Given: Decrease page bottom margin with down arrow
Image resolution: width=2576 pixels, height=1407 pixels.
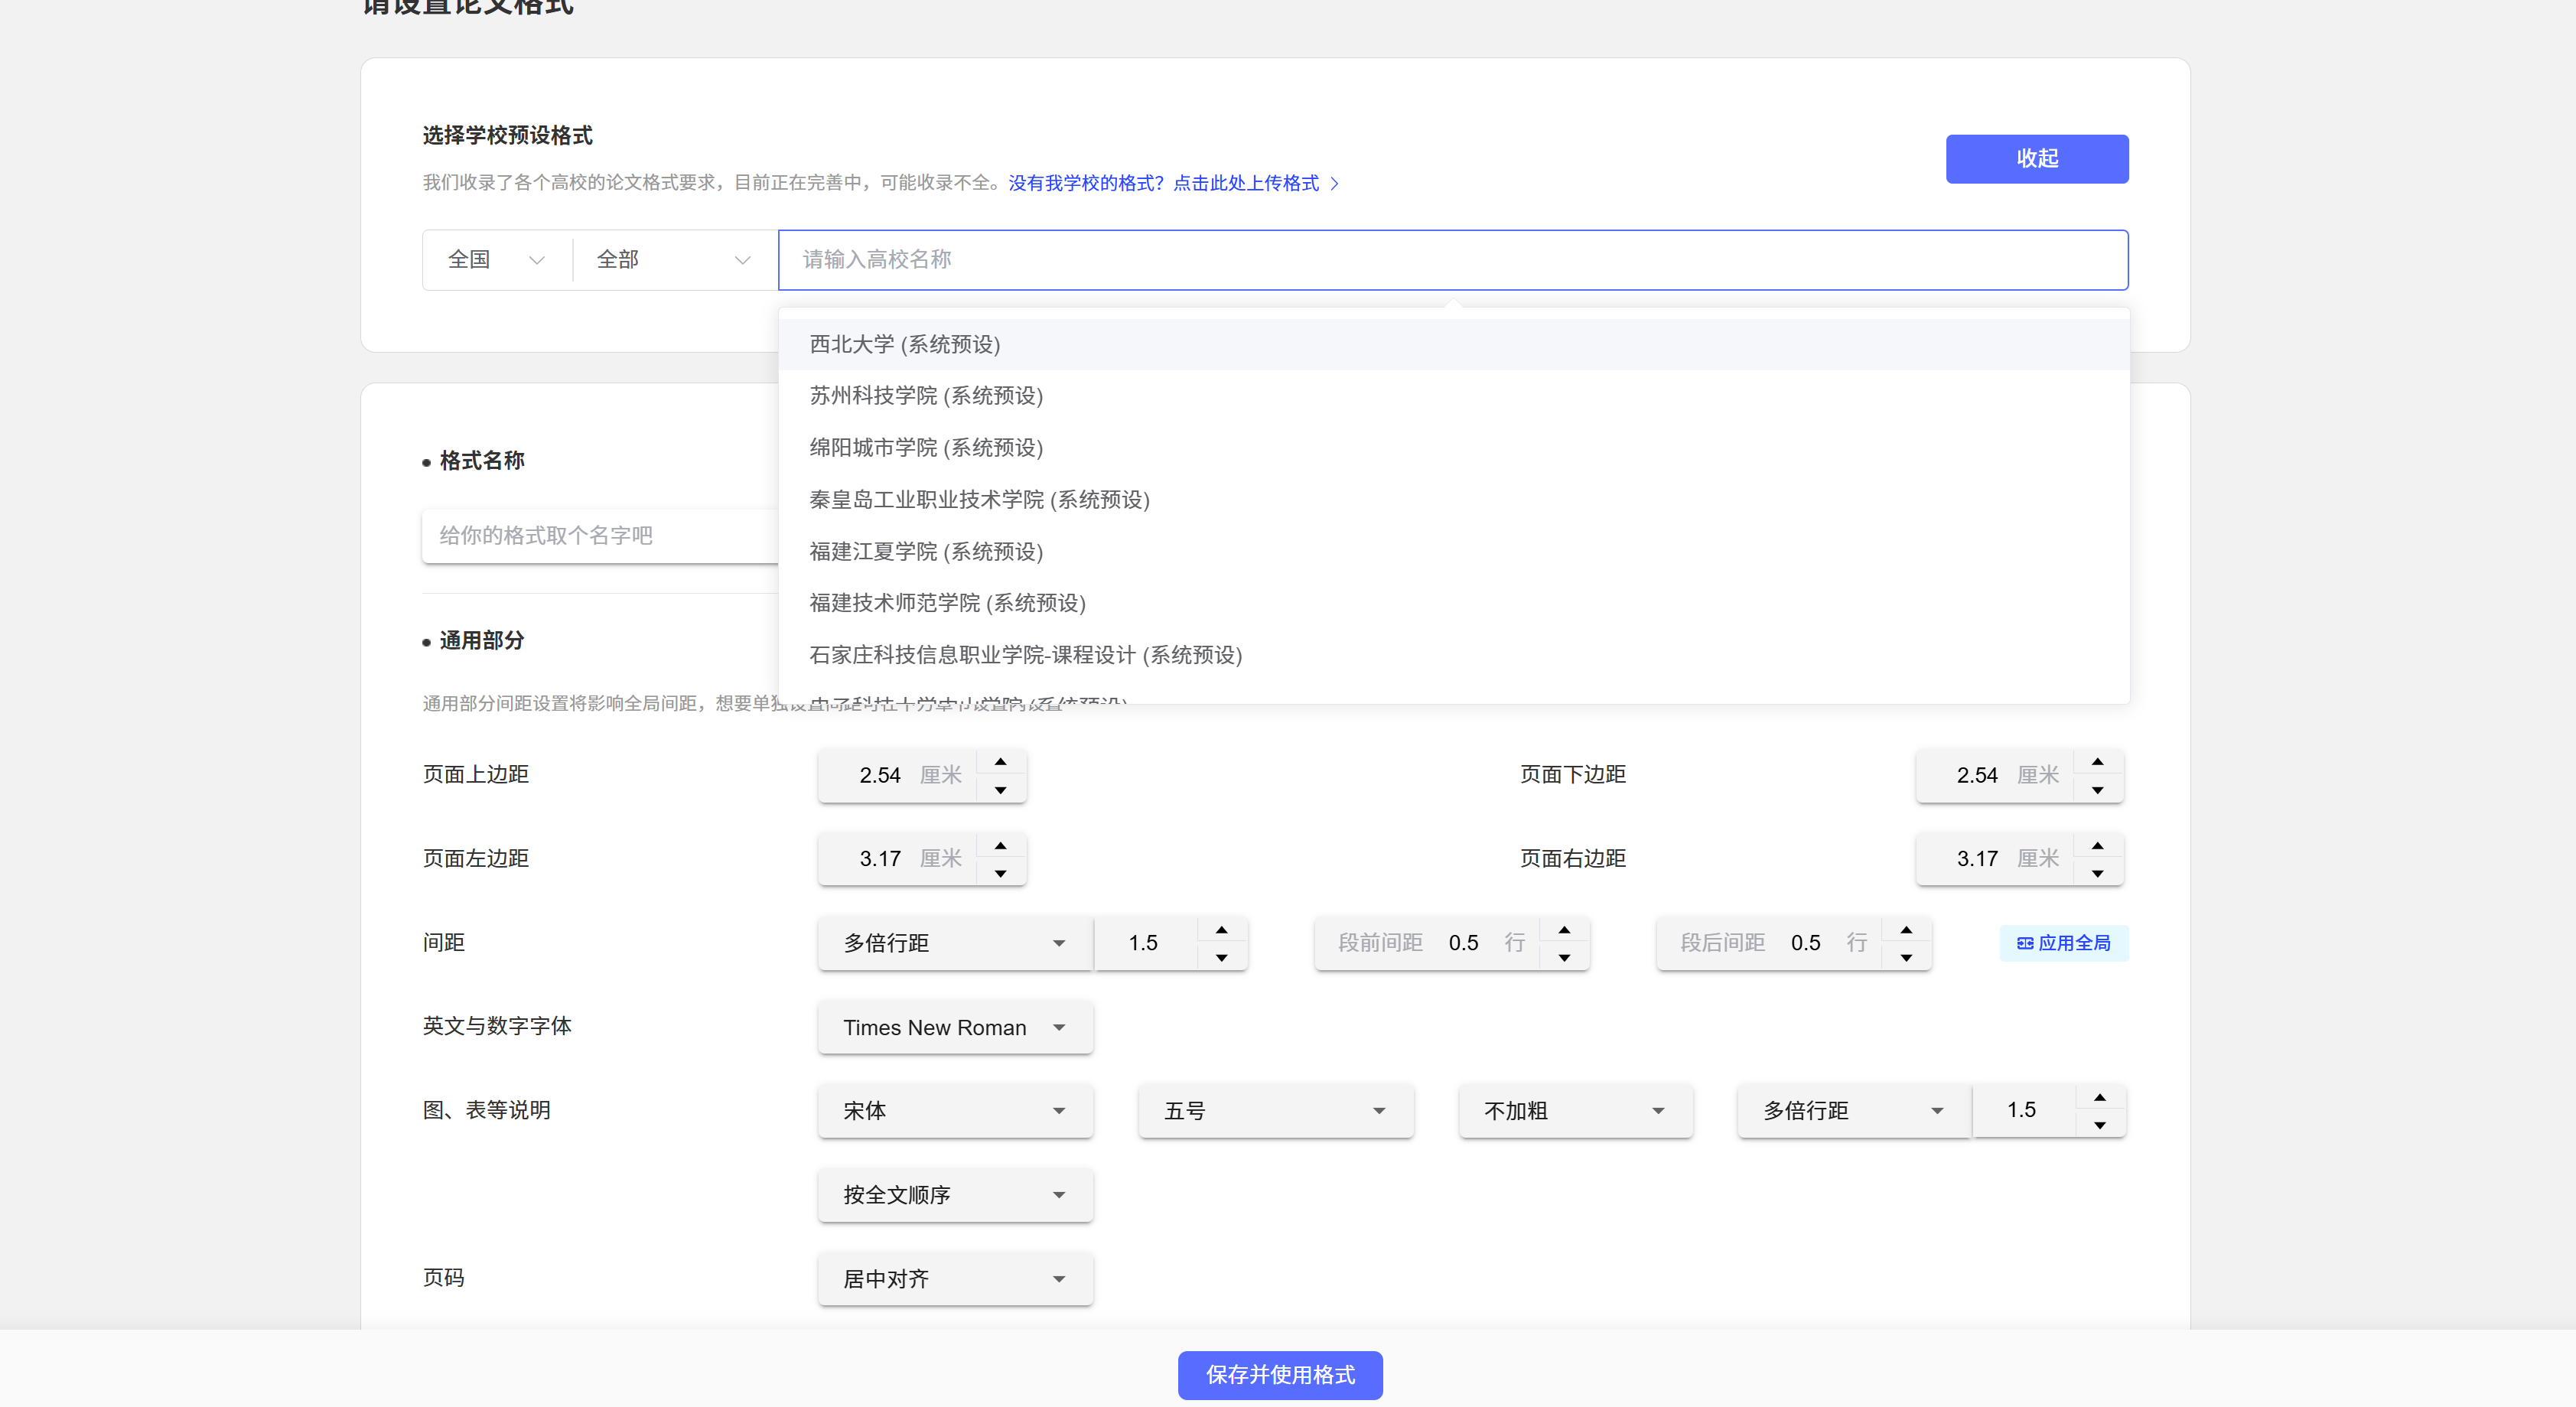Looking at the screenshot, I should point(2097,790).
